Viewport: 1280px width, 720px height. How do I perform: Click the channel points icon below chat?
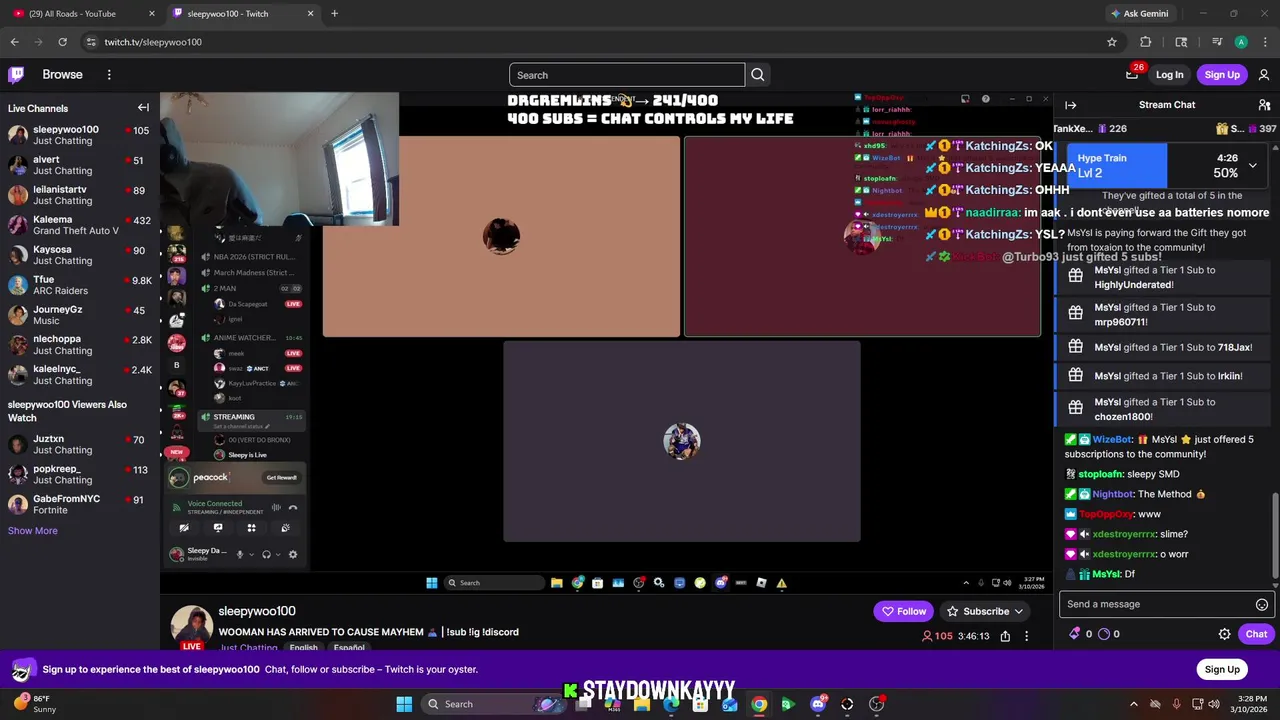[1104, 634]
